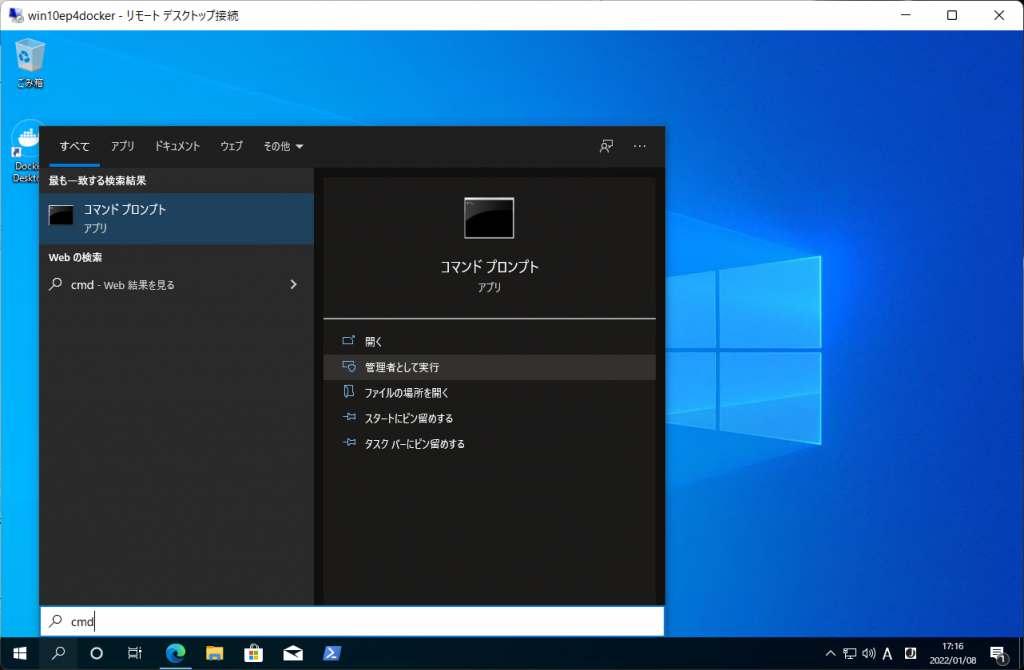This screenshot has width=1024, height=670.
Task: Click the 最も一致する検索結果 heading
Action: click(97, 181)
